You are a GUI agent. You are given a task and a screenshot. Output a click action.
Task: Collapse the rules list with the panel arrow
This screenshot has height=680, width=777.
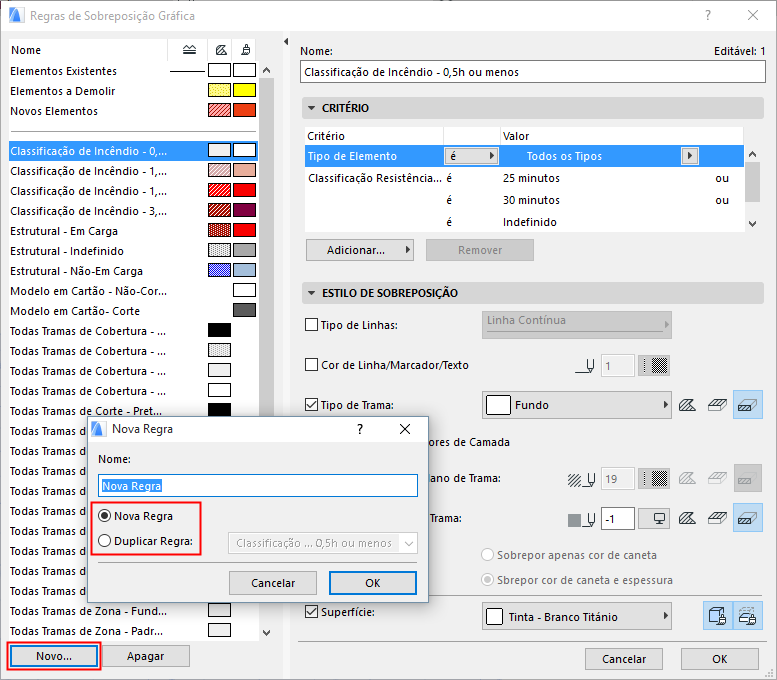click(286, 42)
